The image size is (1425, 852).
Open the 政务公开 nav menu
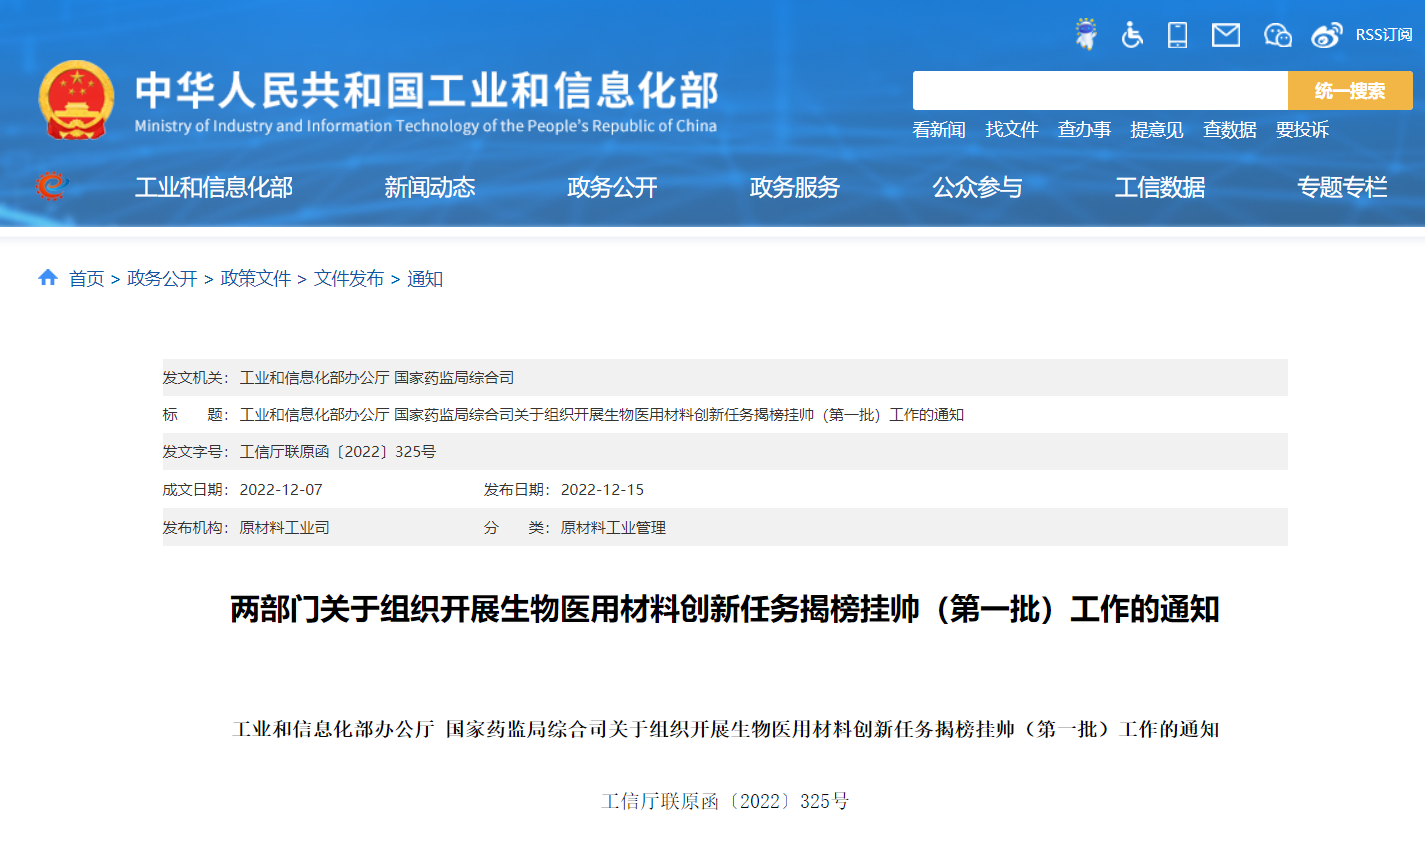[x=612, y=187]
